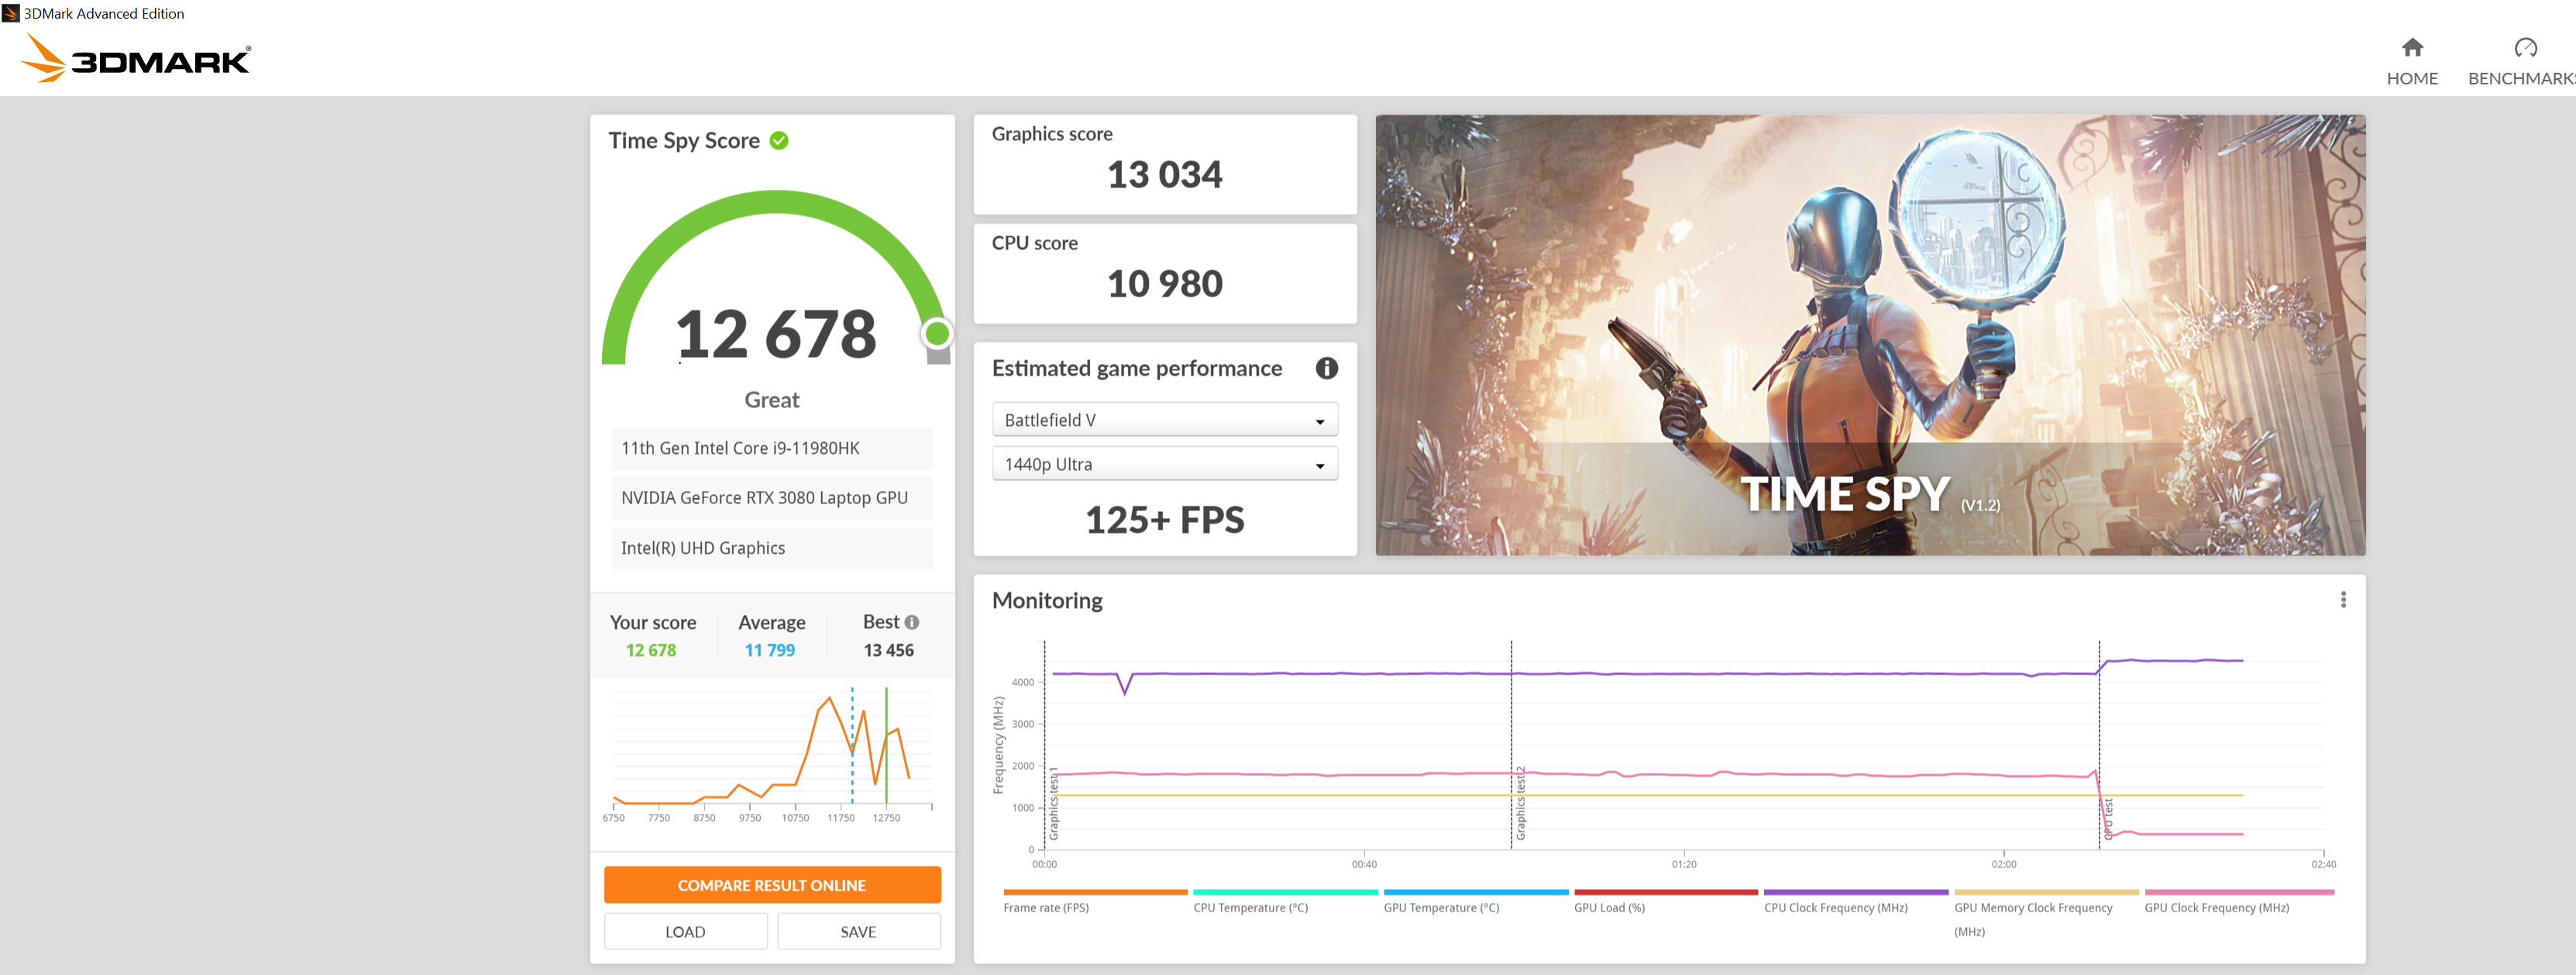Click the score gauge green indicator knob

click(937, 333)
